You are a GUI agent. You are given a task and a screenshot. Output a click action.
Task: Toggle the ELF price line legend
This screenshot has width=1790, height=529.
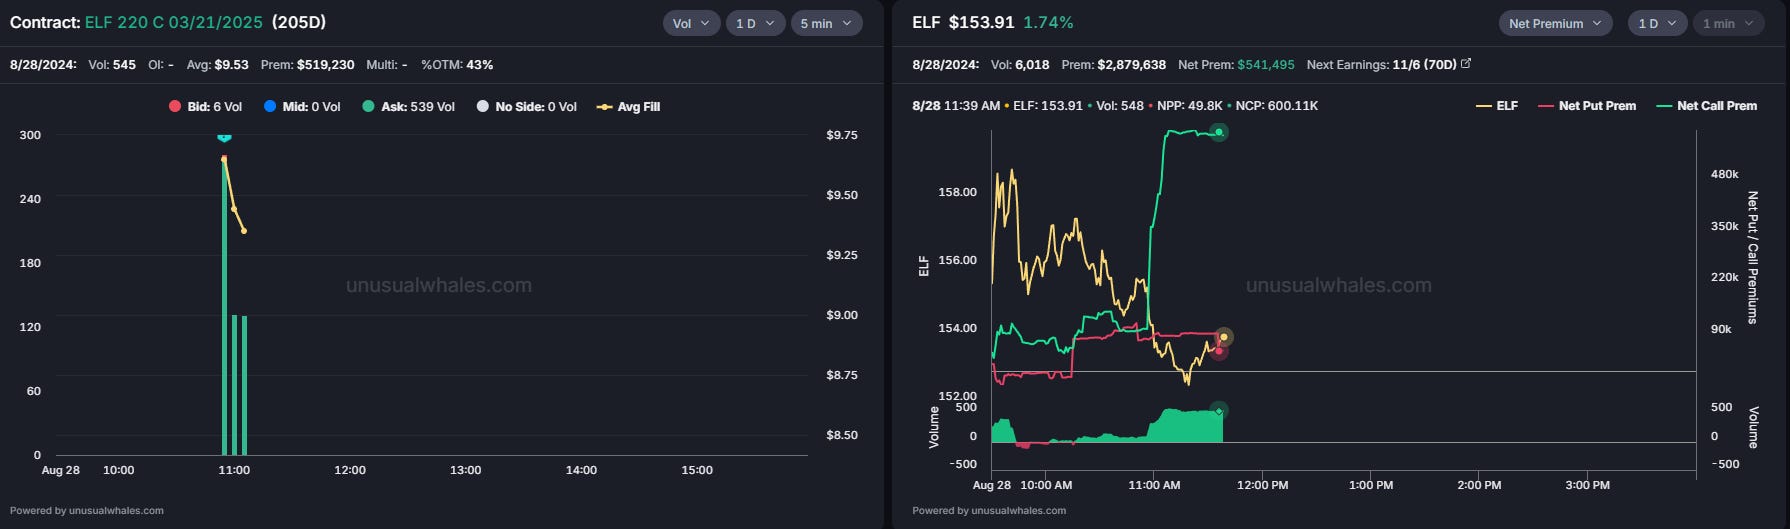point(1497,106)
